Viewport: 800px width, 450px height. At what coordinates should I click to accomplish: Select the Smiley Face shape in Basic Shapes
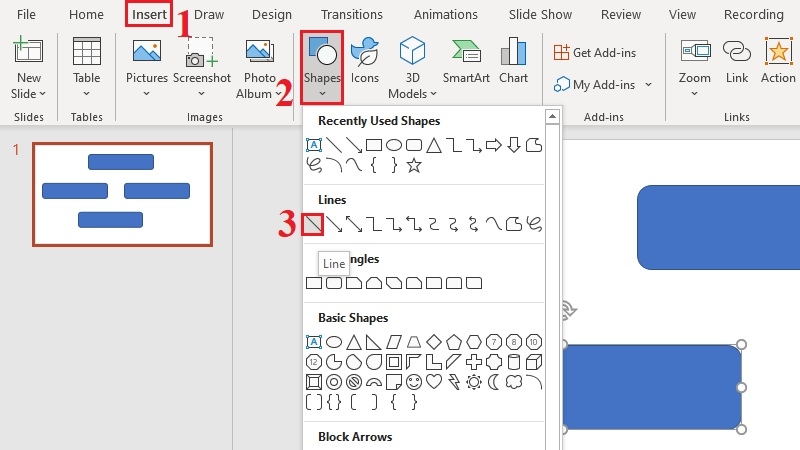point(414,382)
